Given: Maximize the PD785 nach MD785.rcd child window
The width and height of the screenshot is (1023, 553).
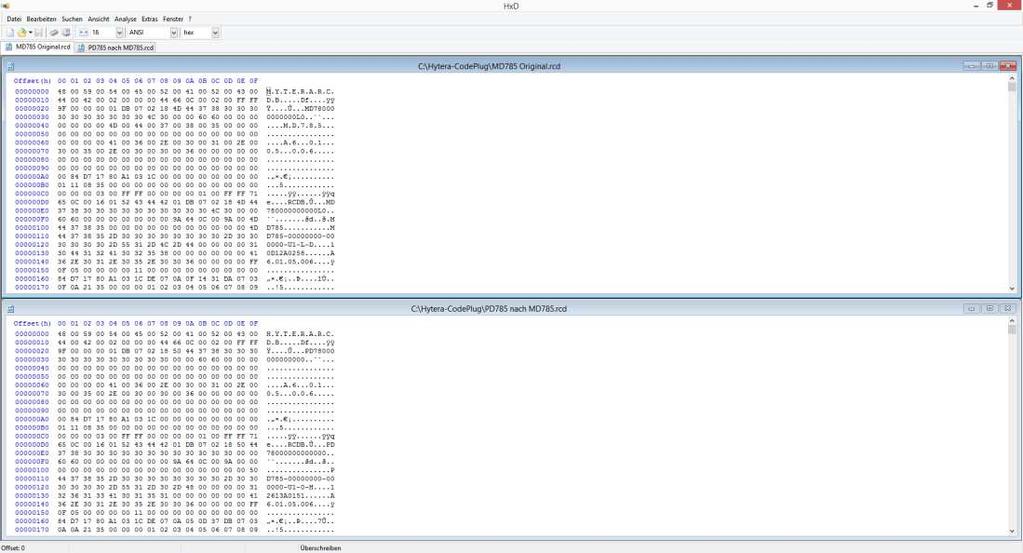Looking at the screenshot, I should (989, 308).
